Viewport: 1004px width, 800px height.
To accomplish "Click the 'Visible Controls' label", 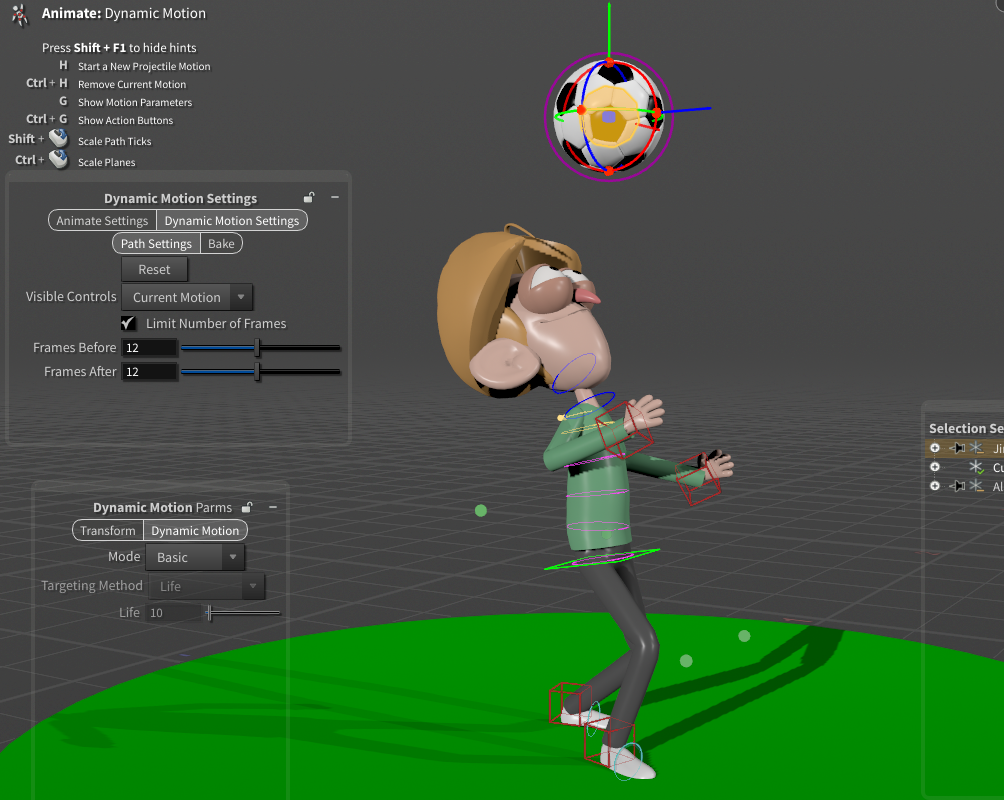I will [71, 297].
